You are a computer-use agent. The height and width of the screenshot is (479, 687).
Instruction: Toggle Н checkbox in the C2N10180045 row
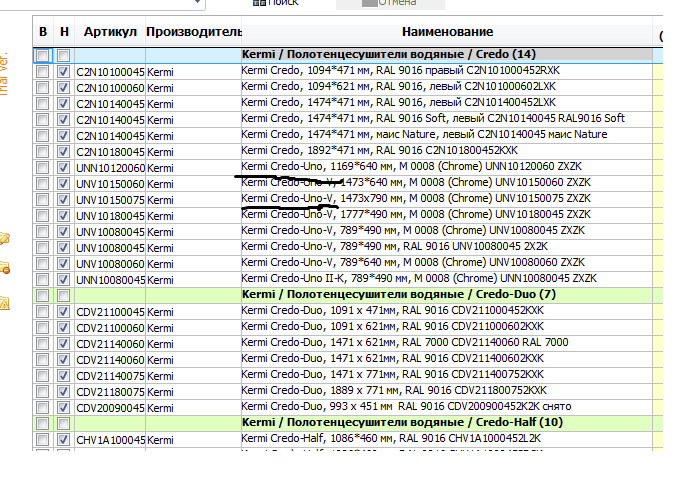[63, 152]
